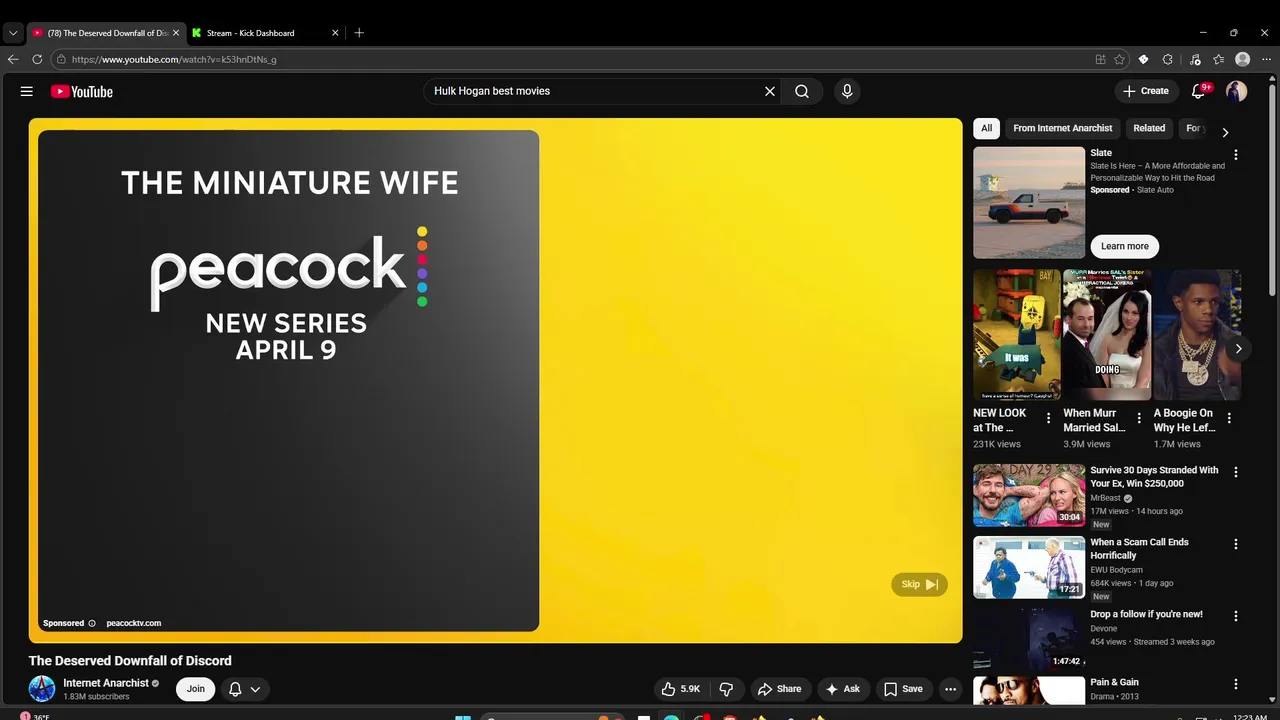Select the From Internet Anarchist chip
This screenshot has height=720, width=1280.
[x=1062, y=128]
